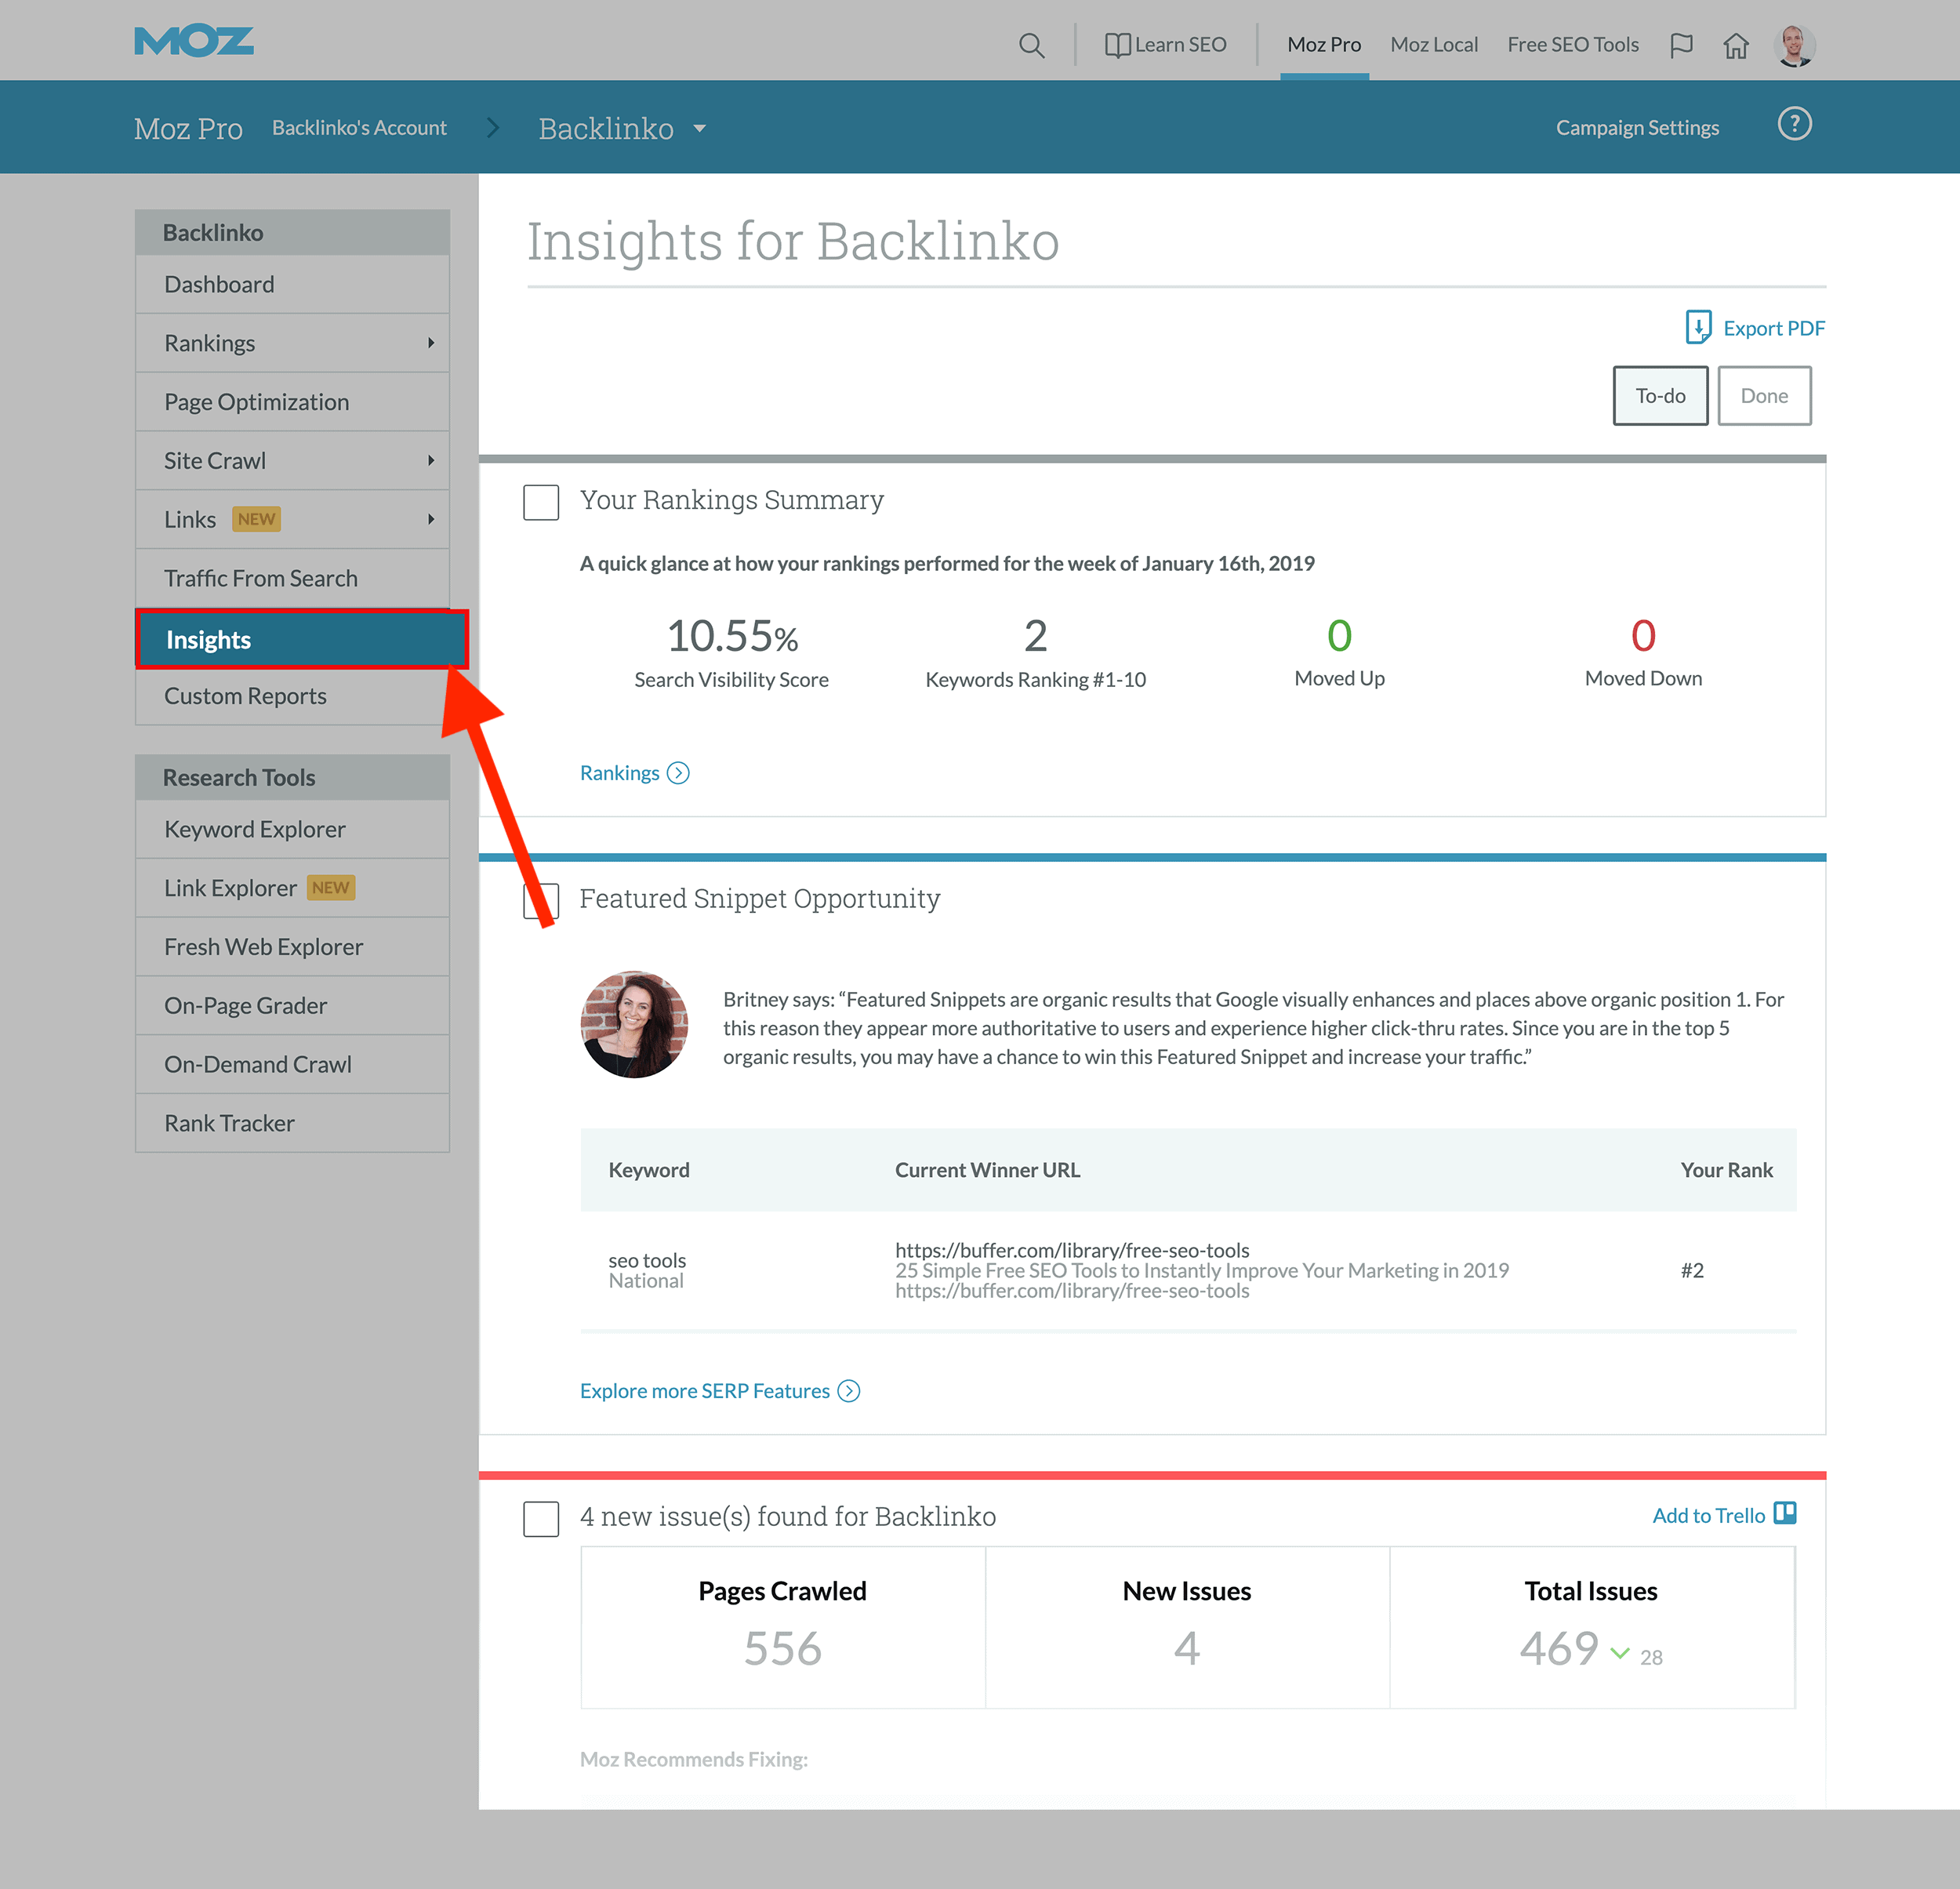
Task: Open the search magnifier icon
Action: click(x=1031, y=45)
